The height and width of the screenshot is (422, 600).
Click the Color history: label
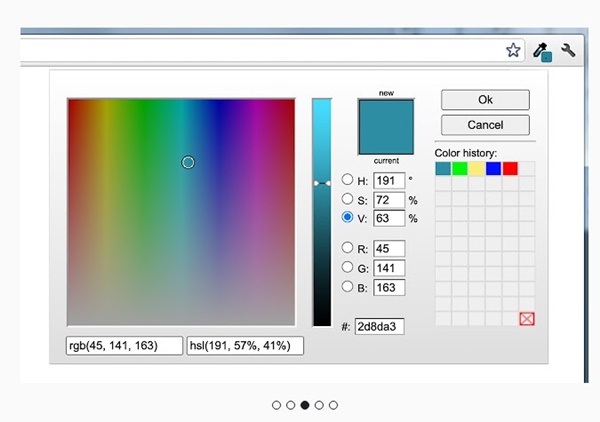click(x=466, y=153)
